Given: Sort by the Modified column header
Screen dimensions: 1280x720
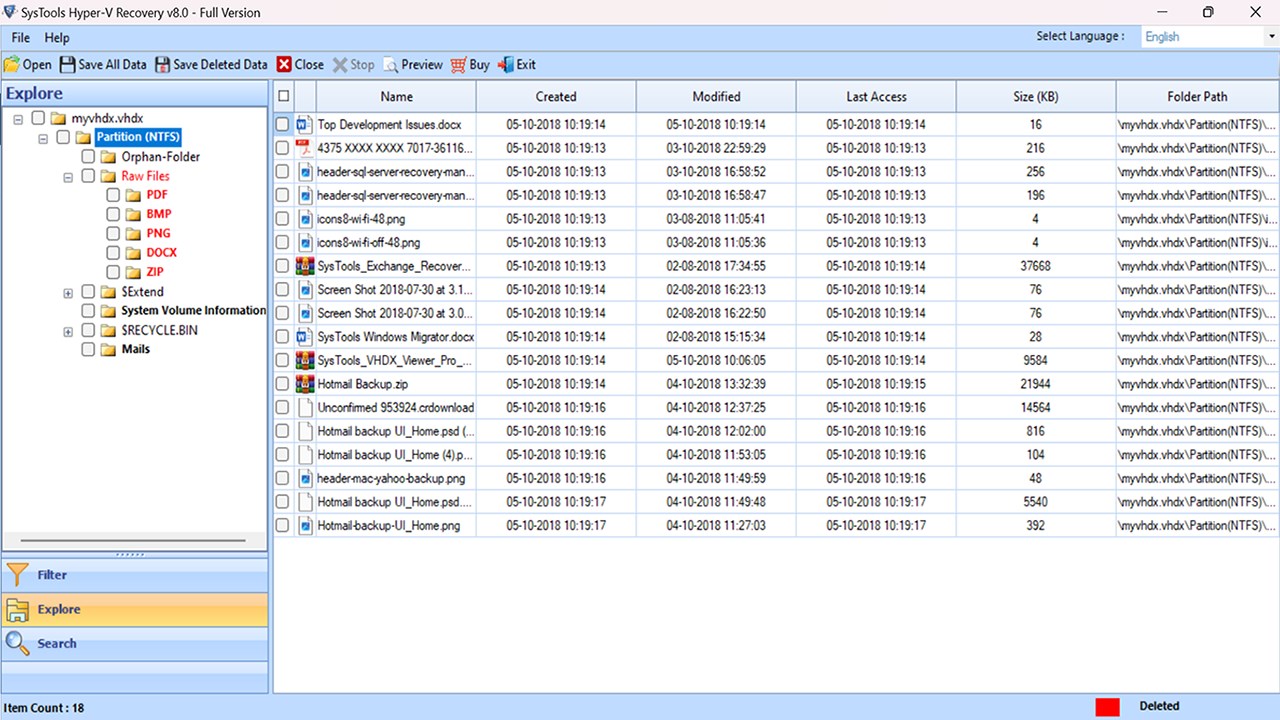Looking at the screenshot, I should pos(716,96).
